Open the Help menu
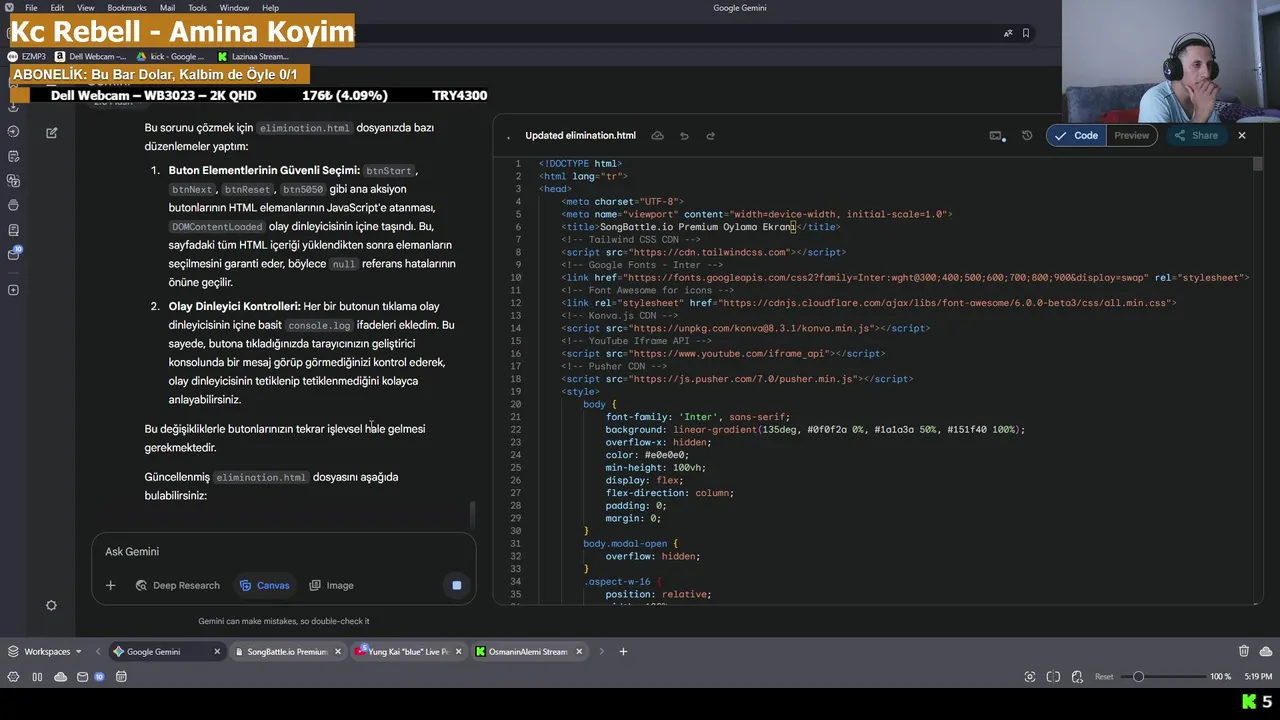 click(270, 8)
